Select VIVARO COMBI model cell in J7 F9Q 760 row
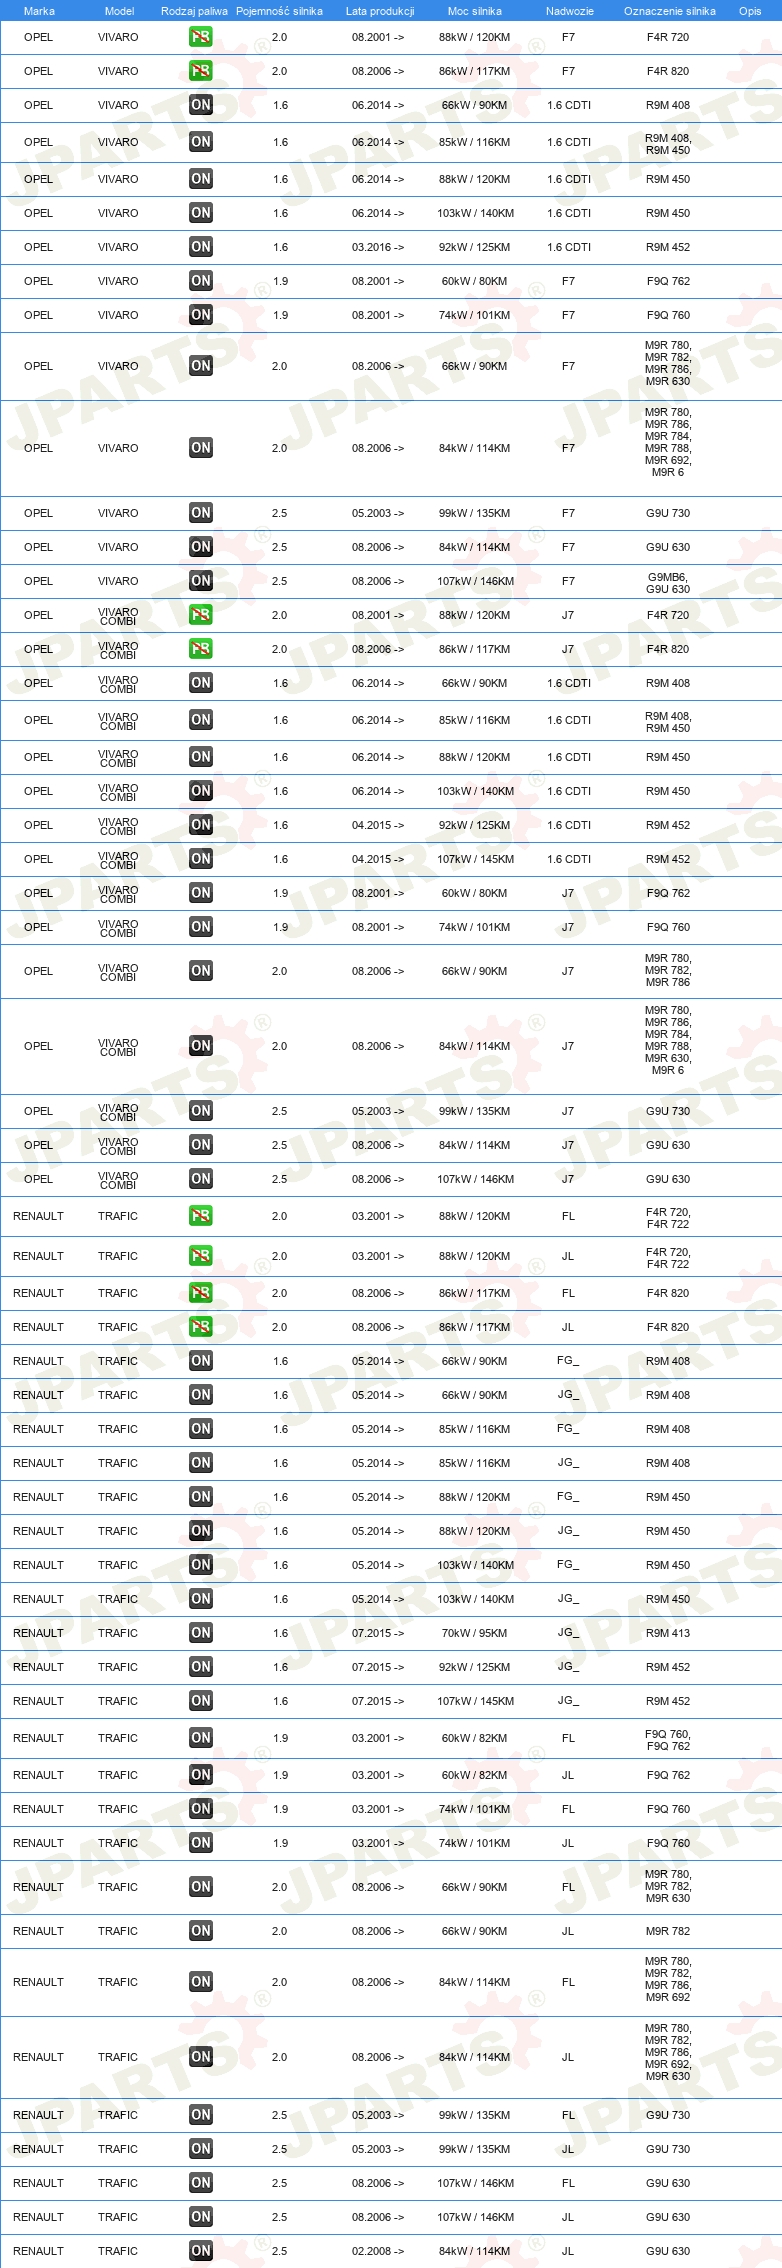The width and height of the screenshot is (782, 2268). tap(118, 928)
